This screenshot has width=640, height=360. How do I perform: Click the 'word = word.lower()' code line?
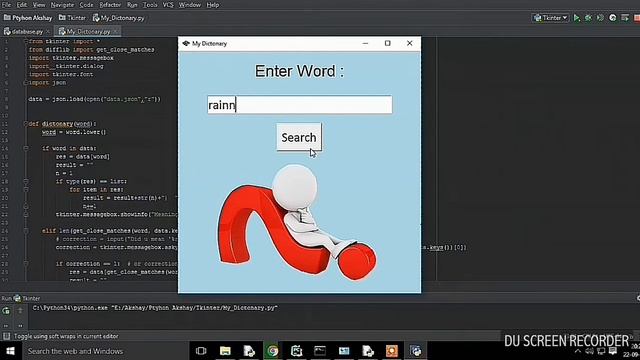tap(74, 132)
